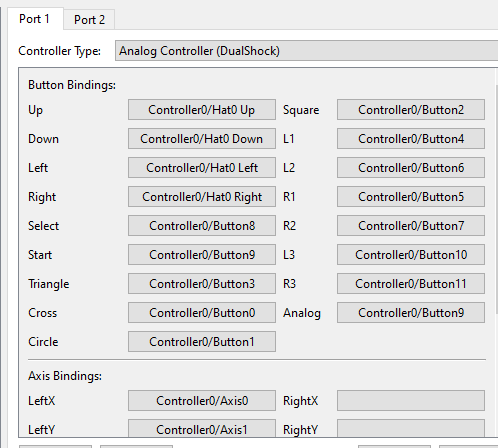Rebind the Right direction binding
Viewport: 498px width, 448px height.
tap(202, 197)
